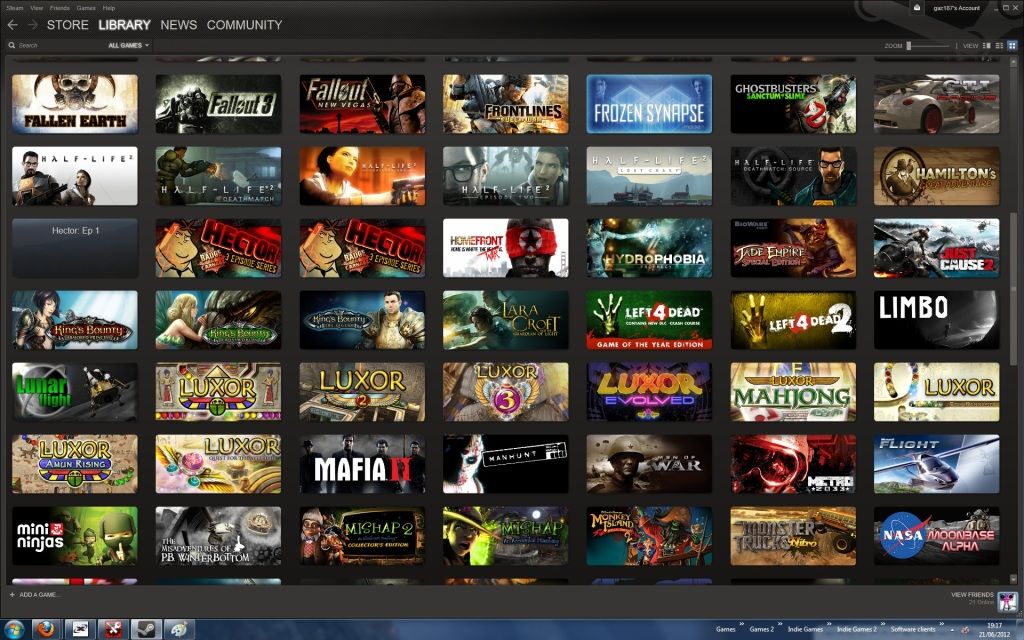The image size is (1024, 640).
Task: Expand the Games toolbar chevron on taskbar
Action: 742,625
